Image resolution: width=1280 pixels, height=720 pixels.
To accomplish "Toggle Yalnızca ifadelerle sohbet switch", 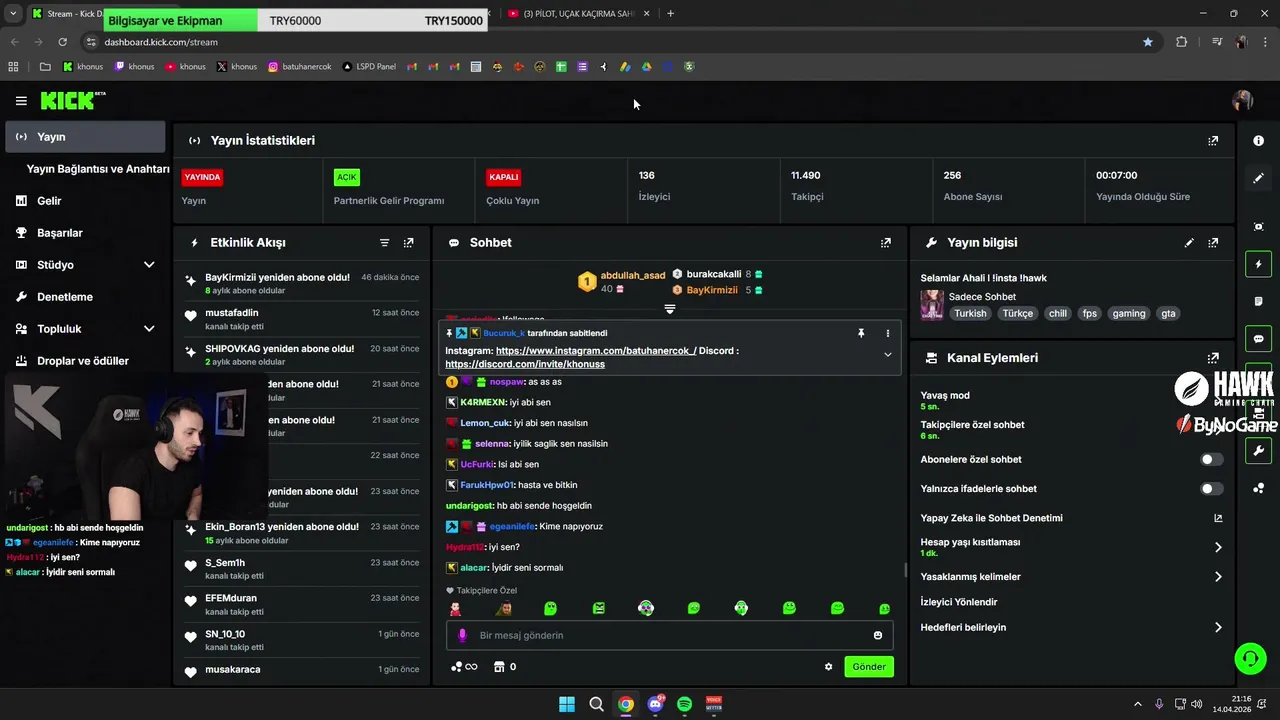I will (1211, 489).
